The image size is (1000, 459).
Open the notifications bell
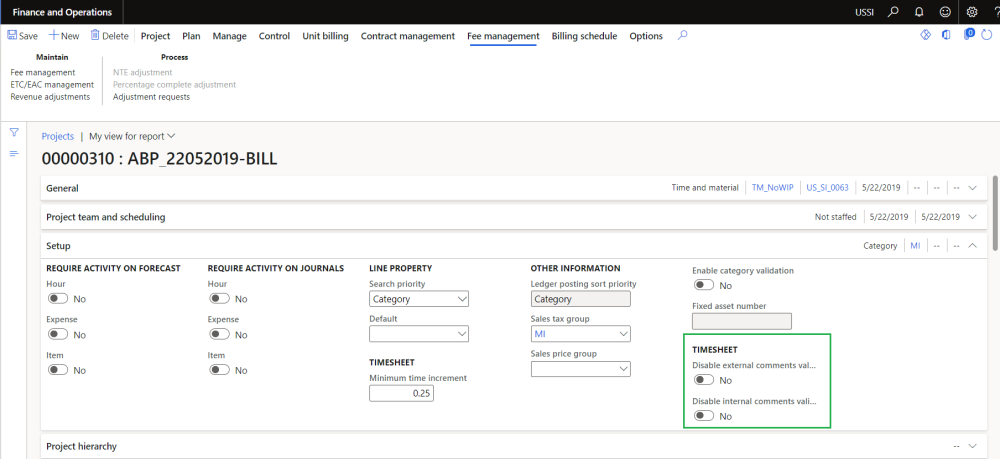pyautogui.click(x=919, y=12)
